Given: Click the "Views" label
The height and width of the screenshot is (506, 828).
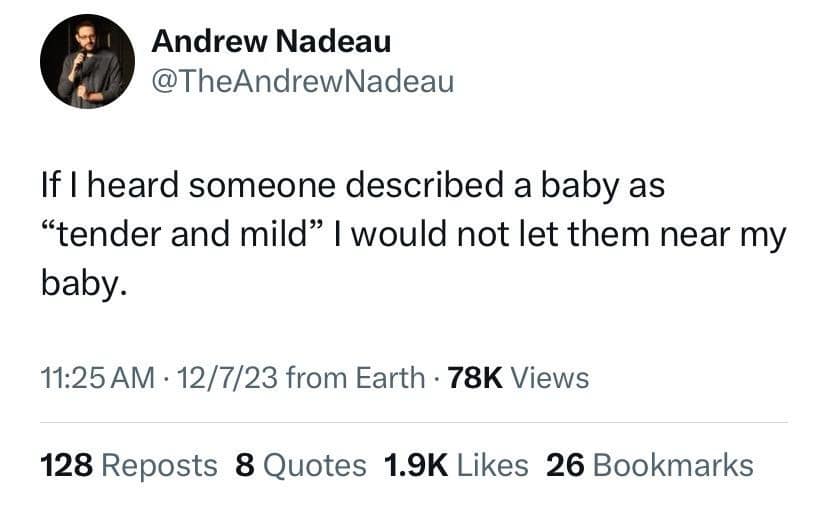Looking at the screenshot, I should tap(551, 378).
